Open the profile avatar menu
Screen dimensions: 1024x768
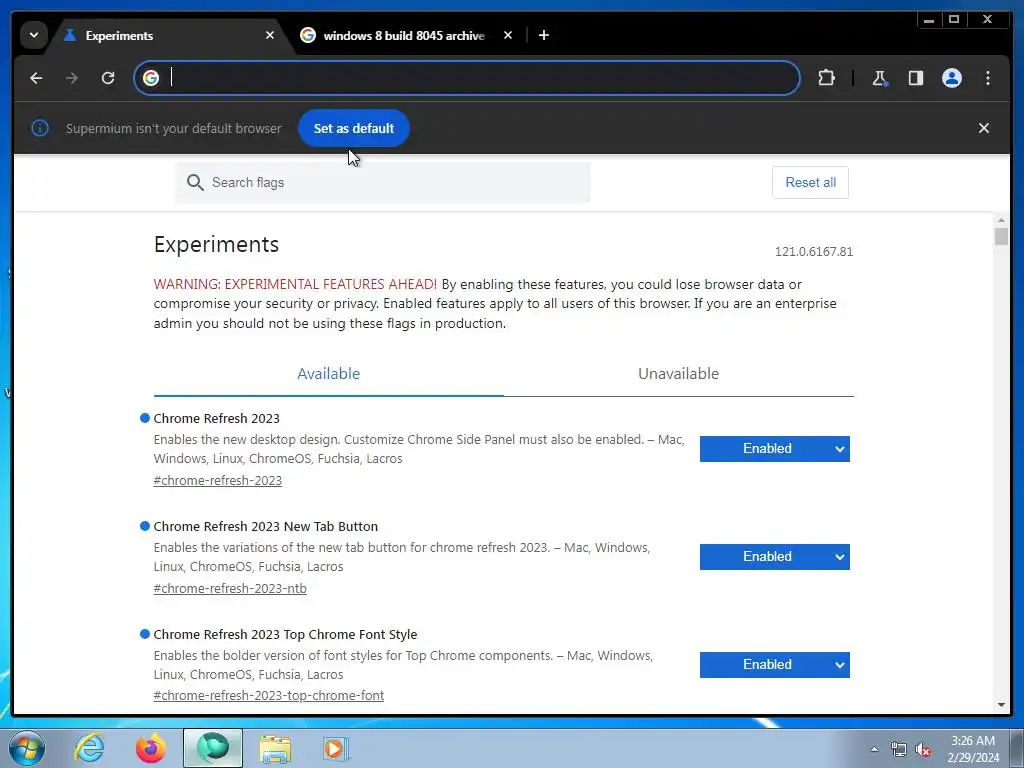(x=952, y=78)
